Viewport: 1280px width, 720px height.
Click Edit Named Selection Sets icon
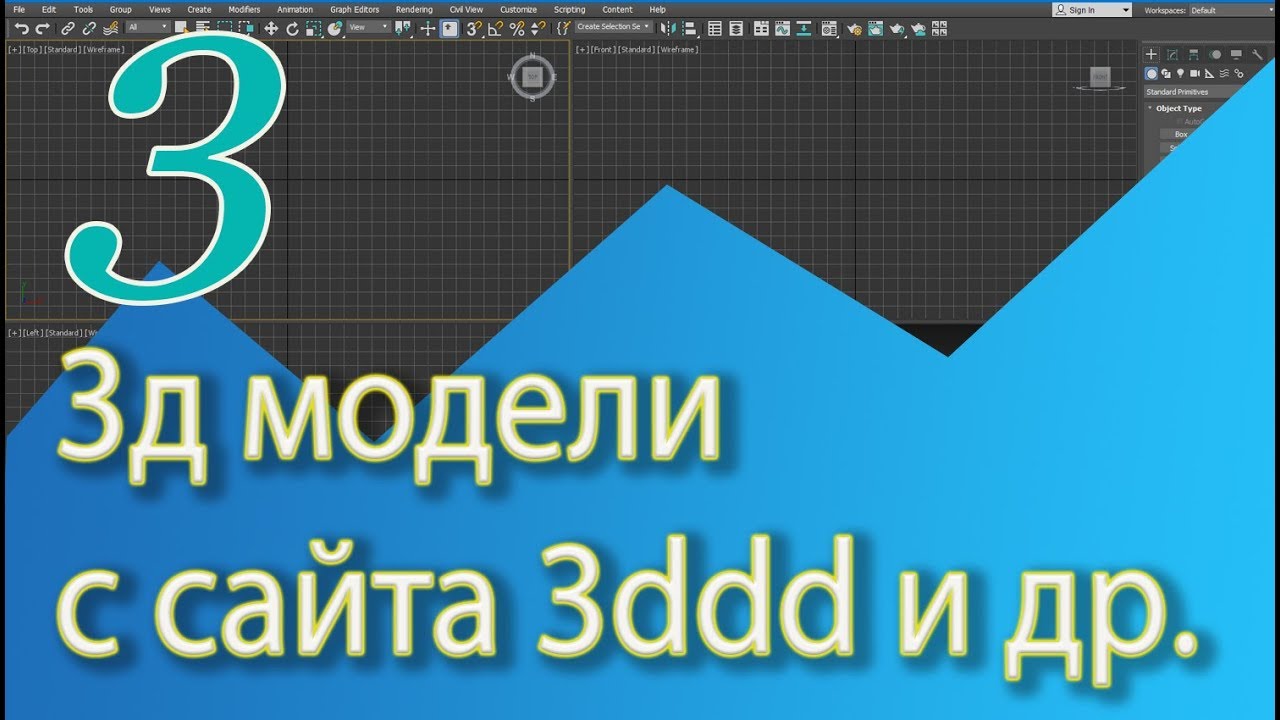(x=564, y=28)
